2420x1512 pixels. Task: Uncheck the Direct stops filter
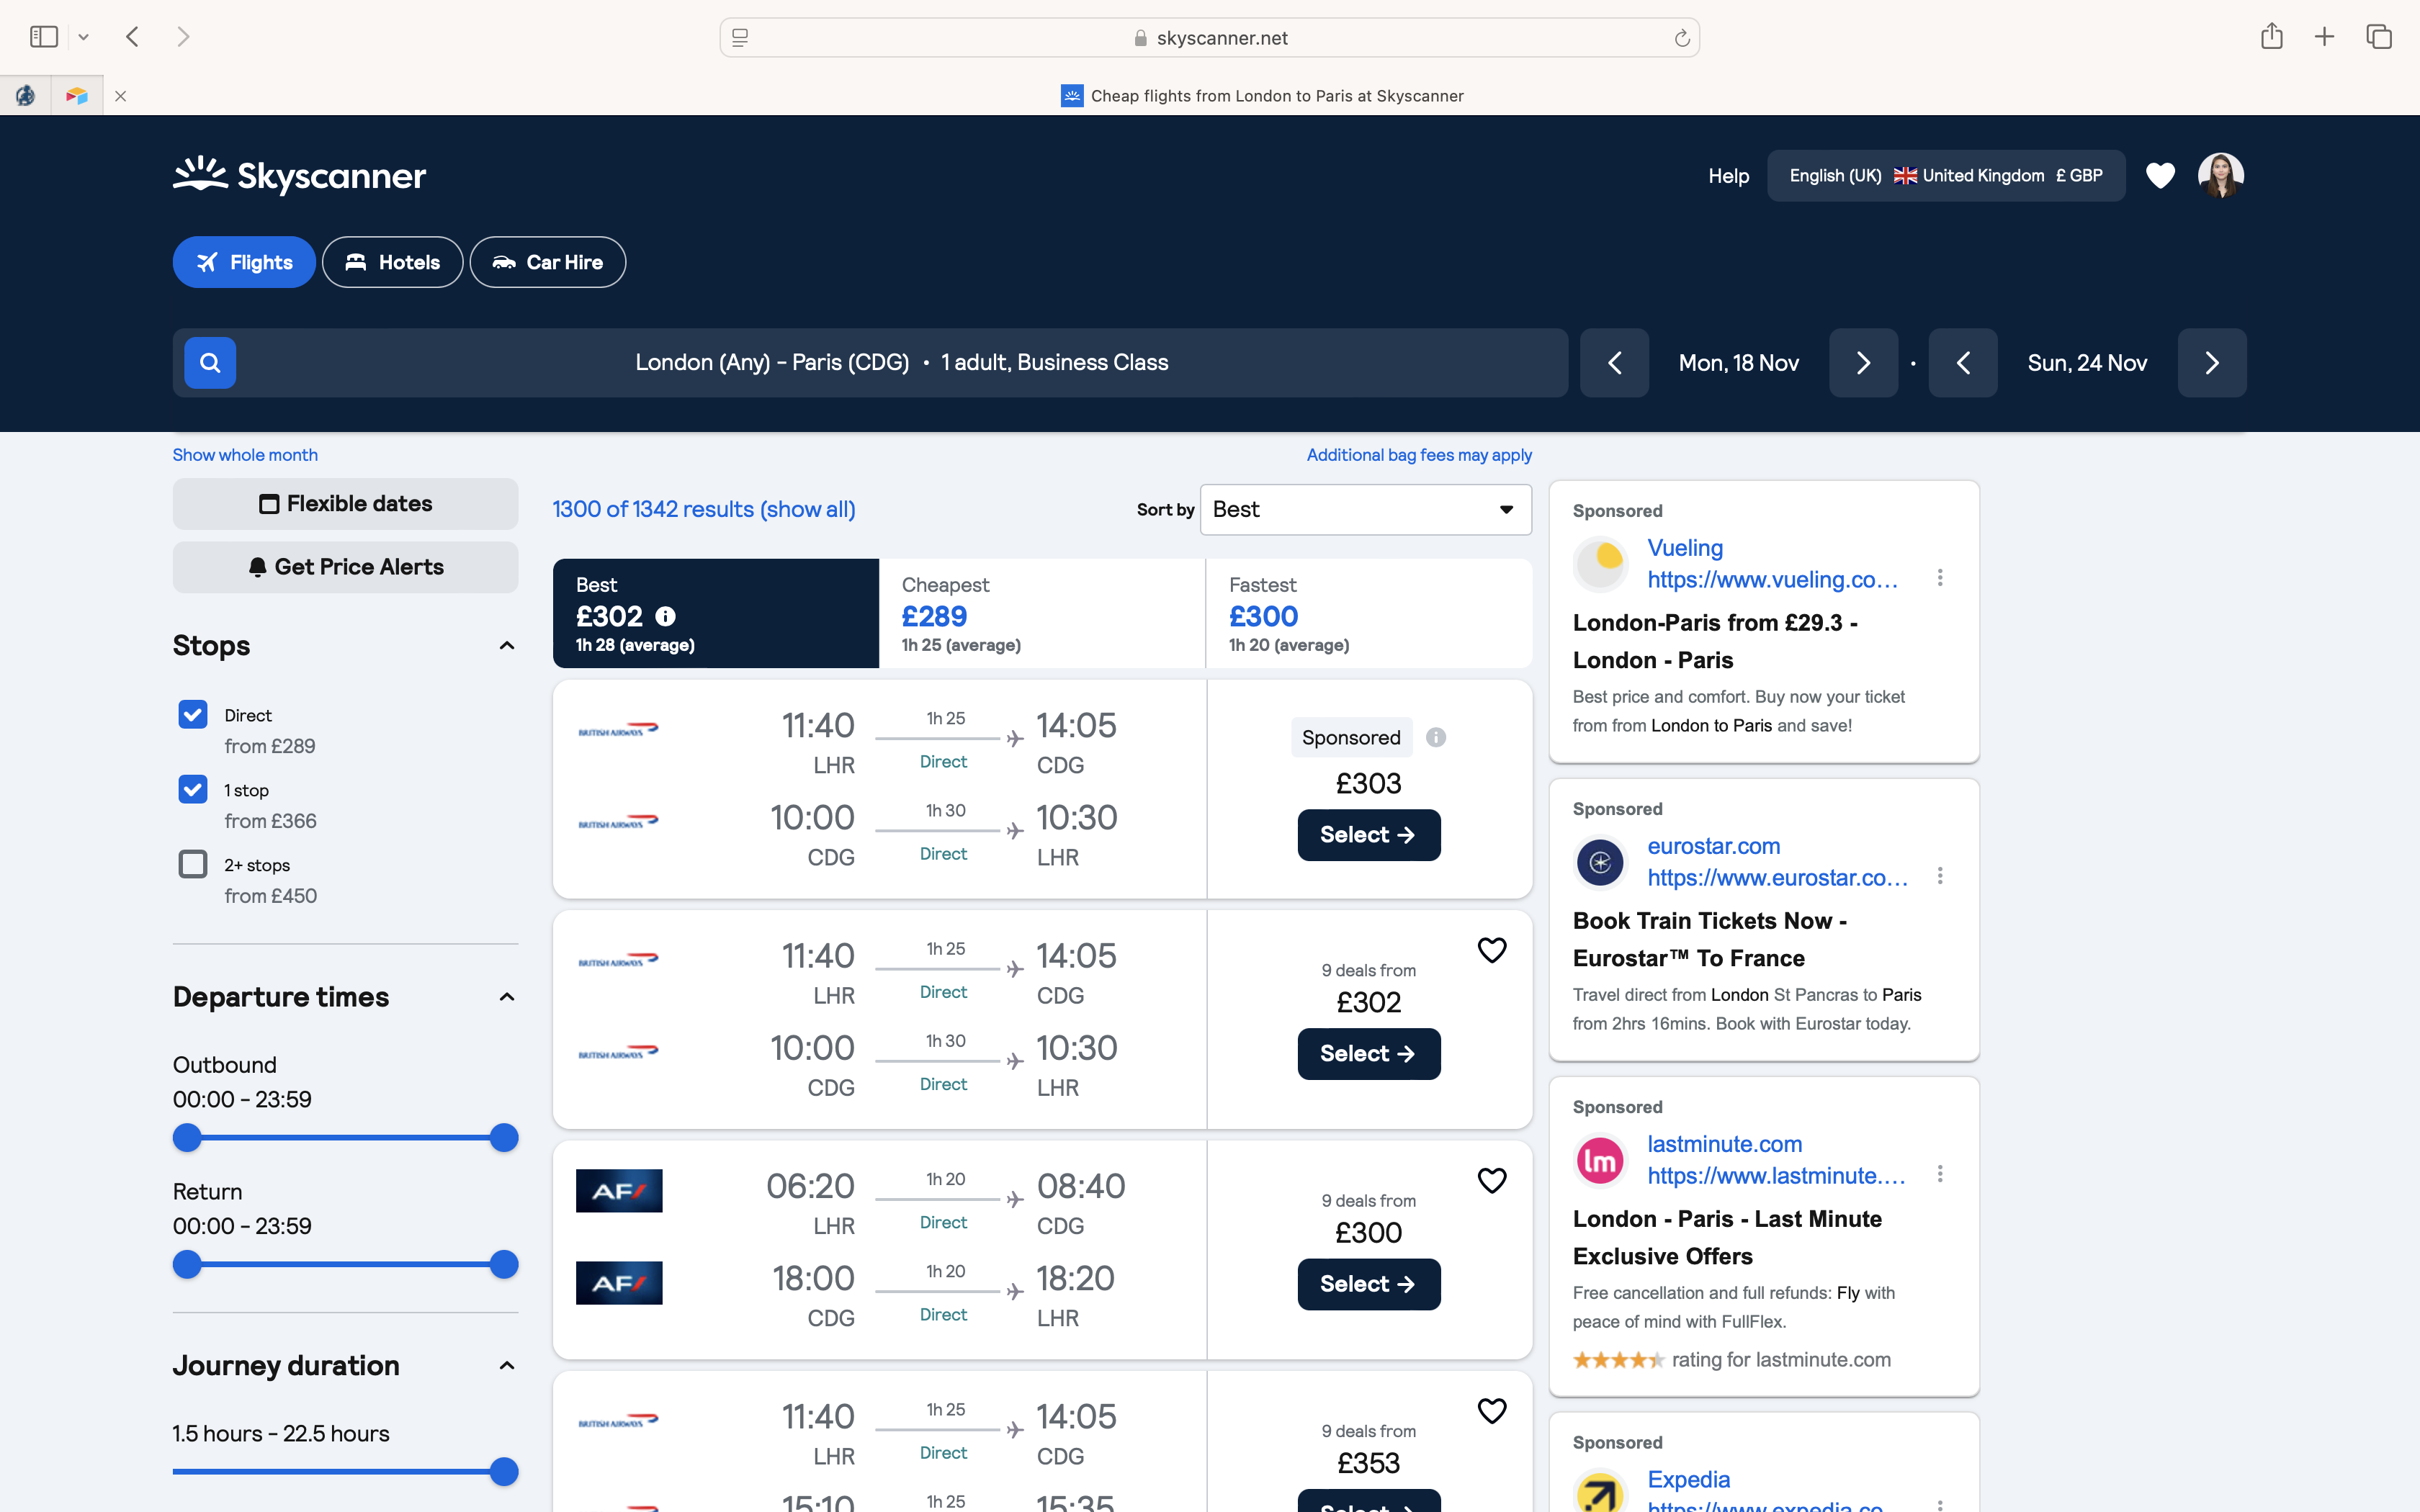[193, 715]
